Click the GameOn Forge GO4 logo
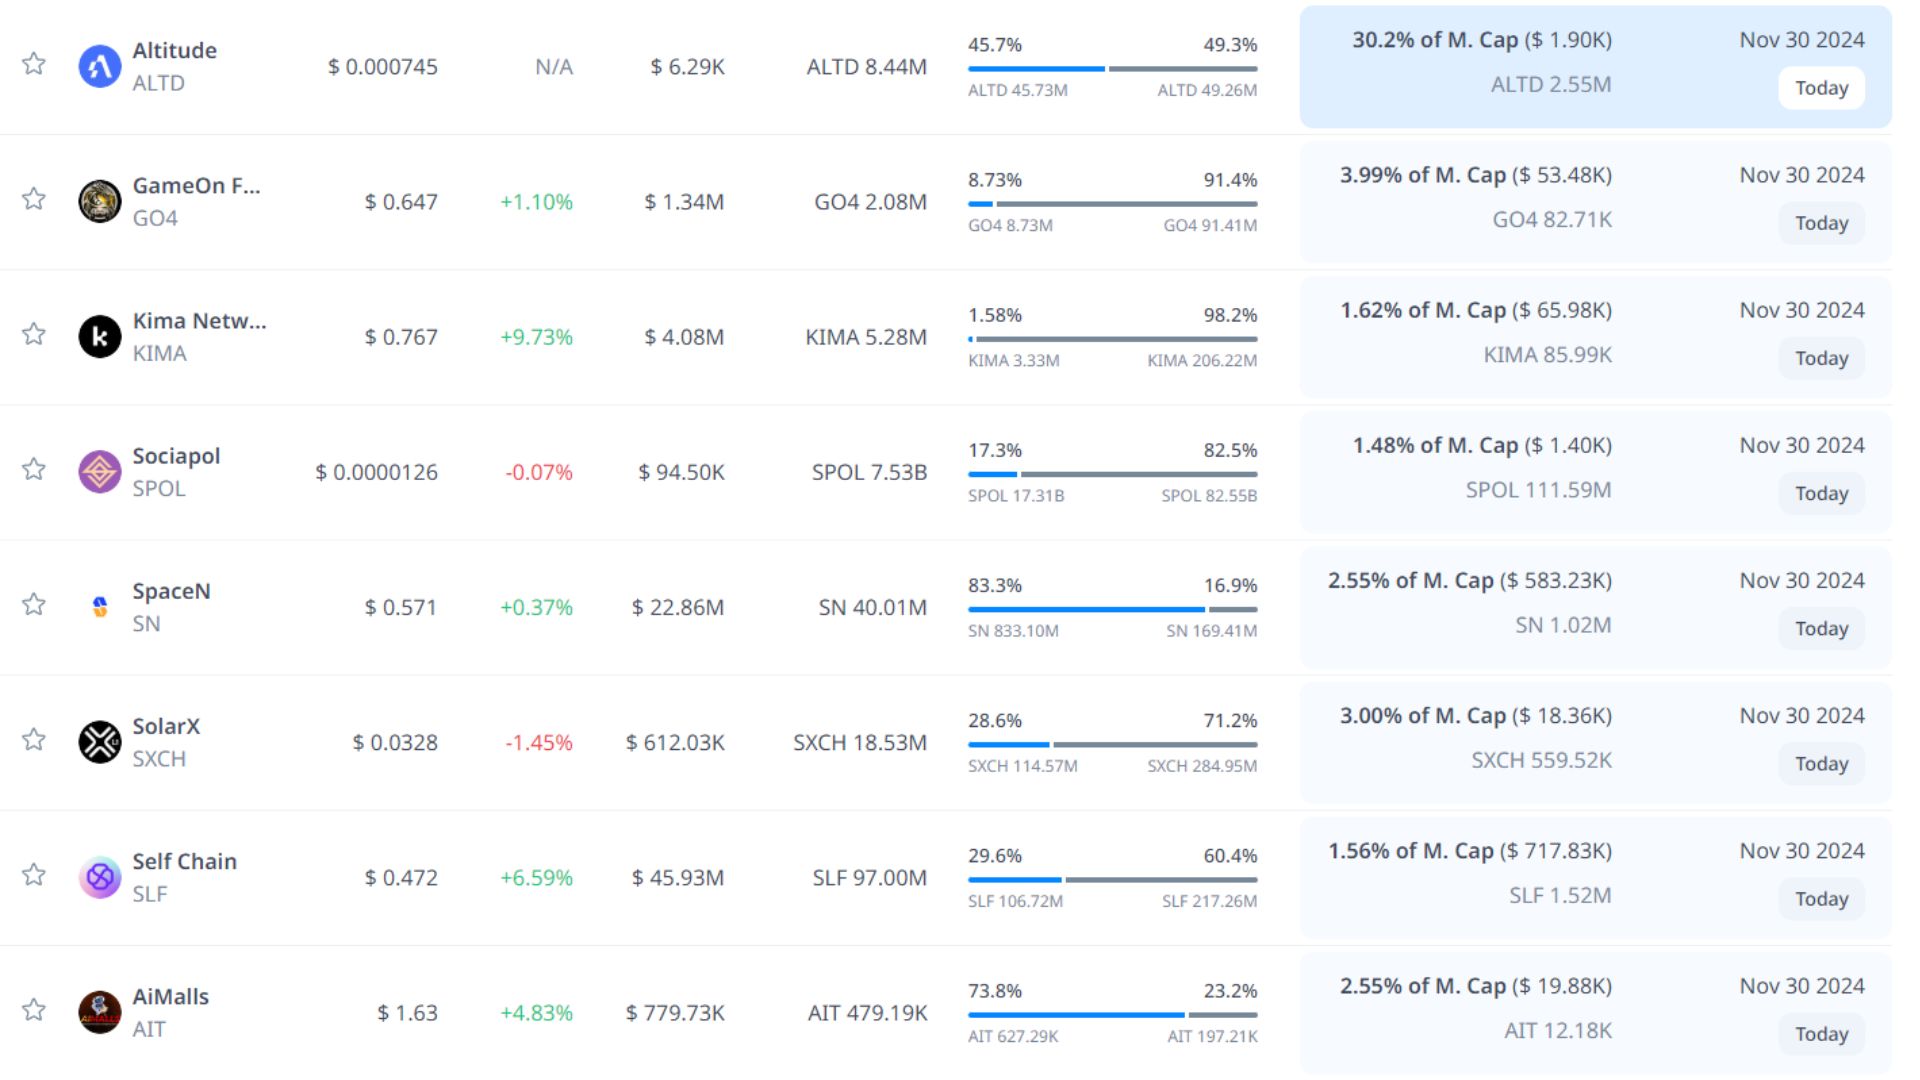The height and width of the screenshot is (1080, 1920). 100,202
